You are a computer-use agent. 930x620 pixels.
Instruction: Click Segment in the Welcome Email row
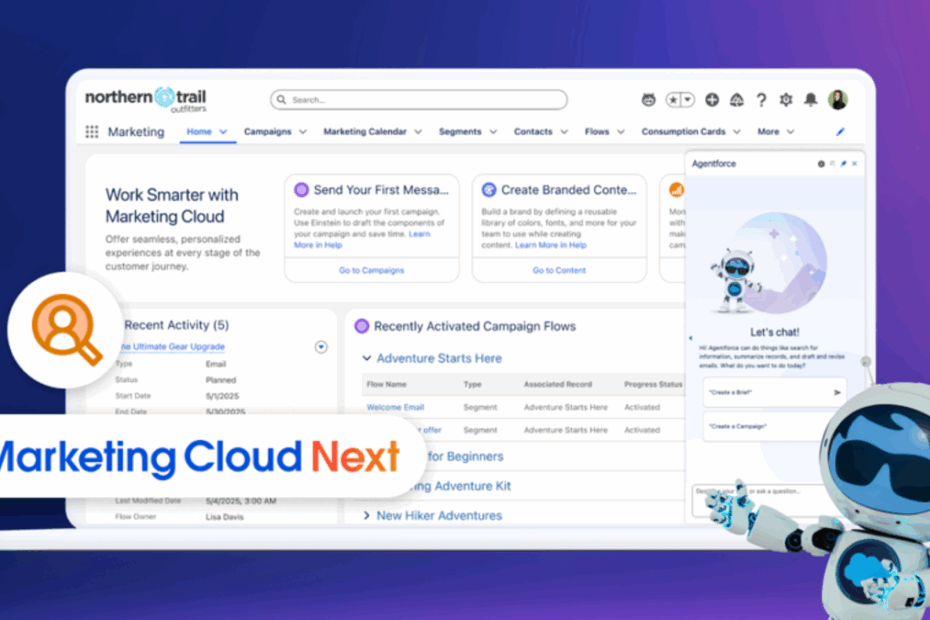(x=480, y=408)
